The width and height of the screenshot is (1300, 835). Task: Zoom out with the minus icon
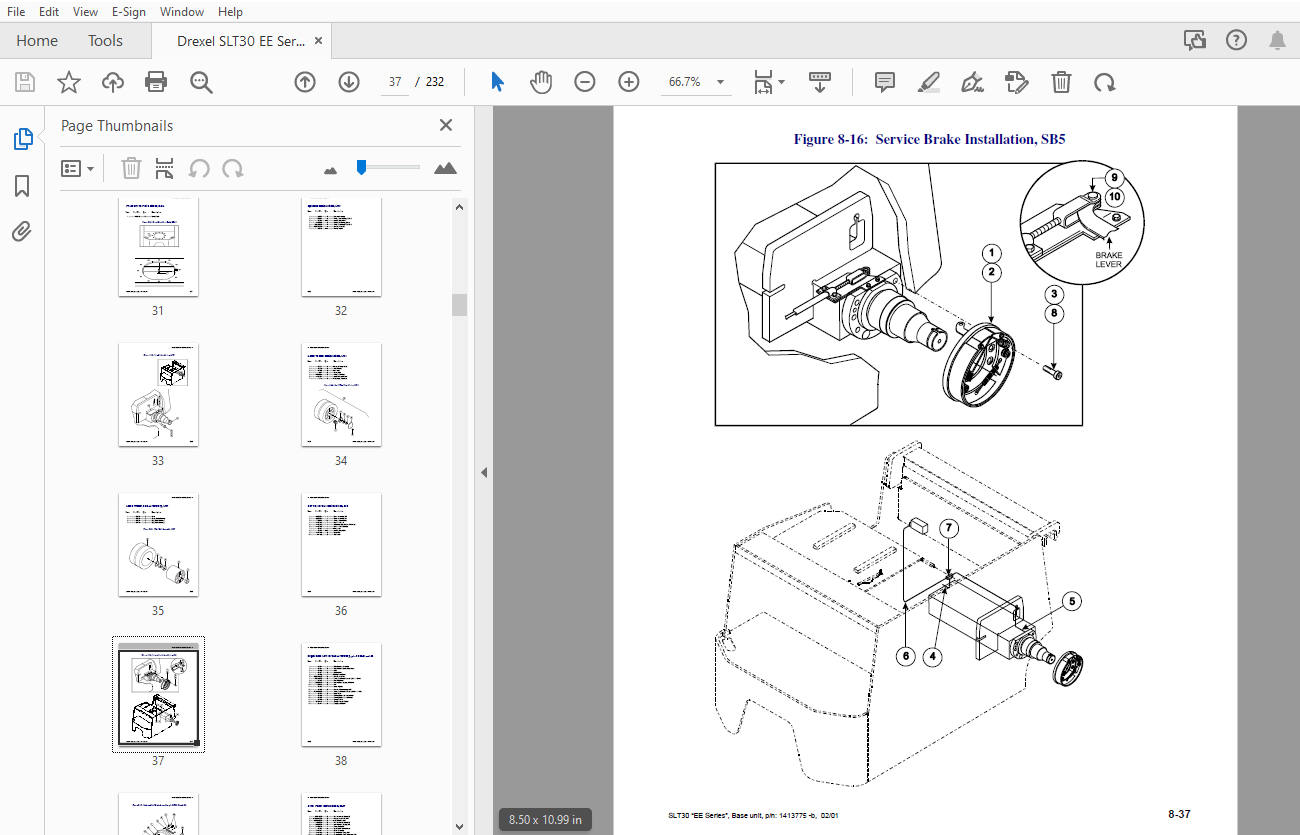[585, 82]
